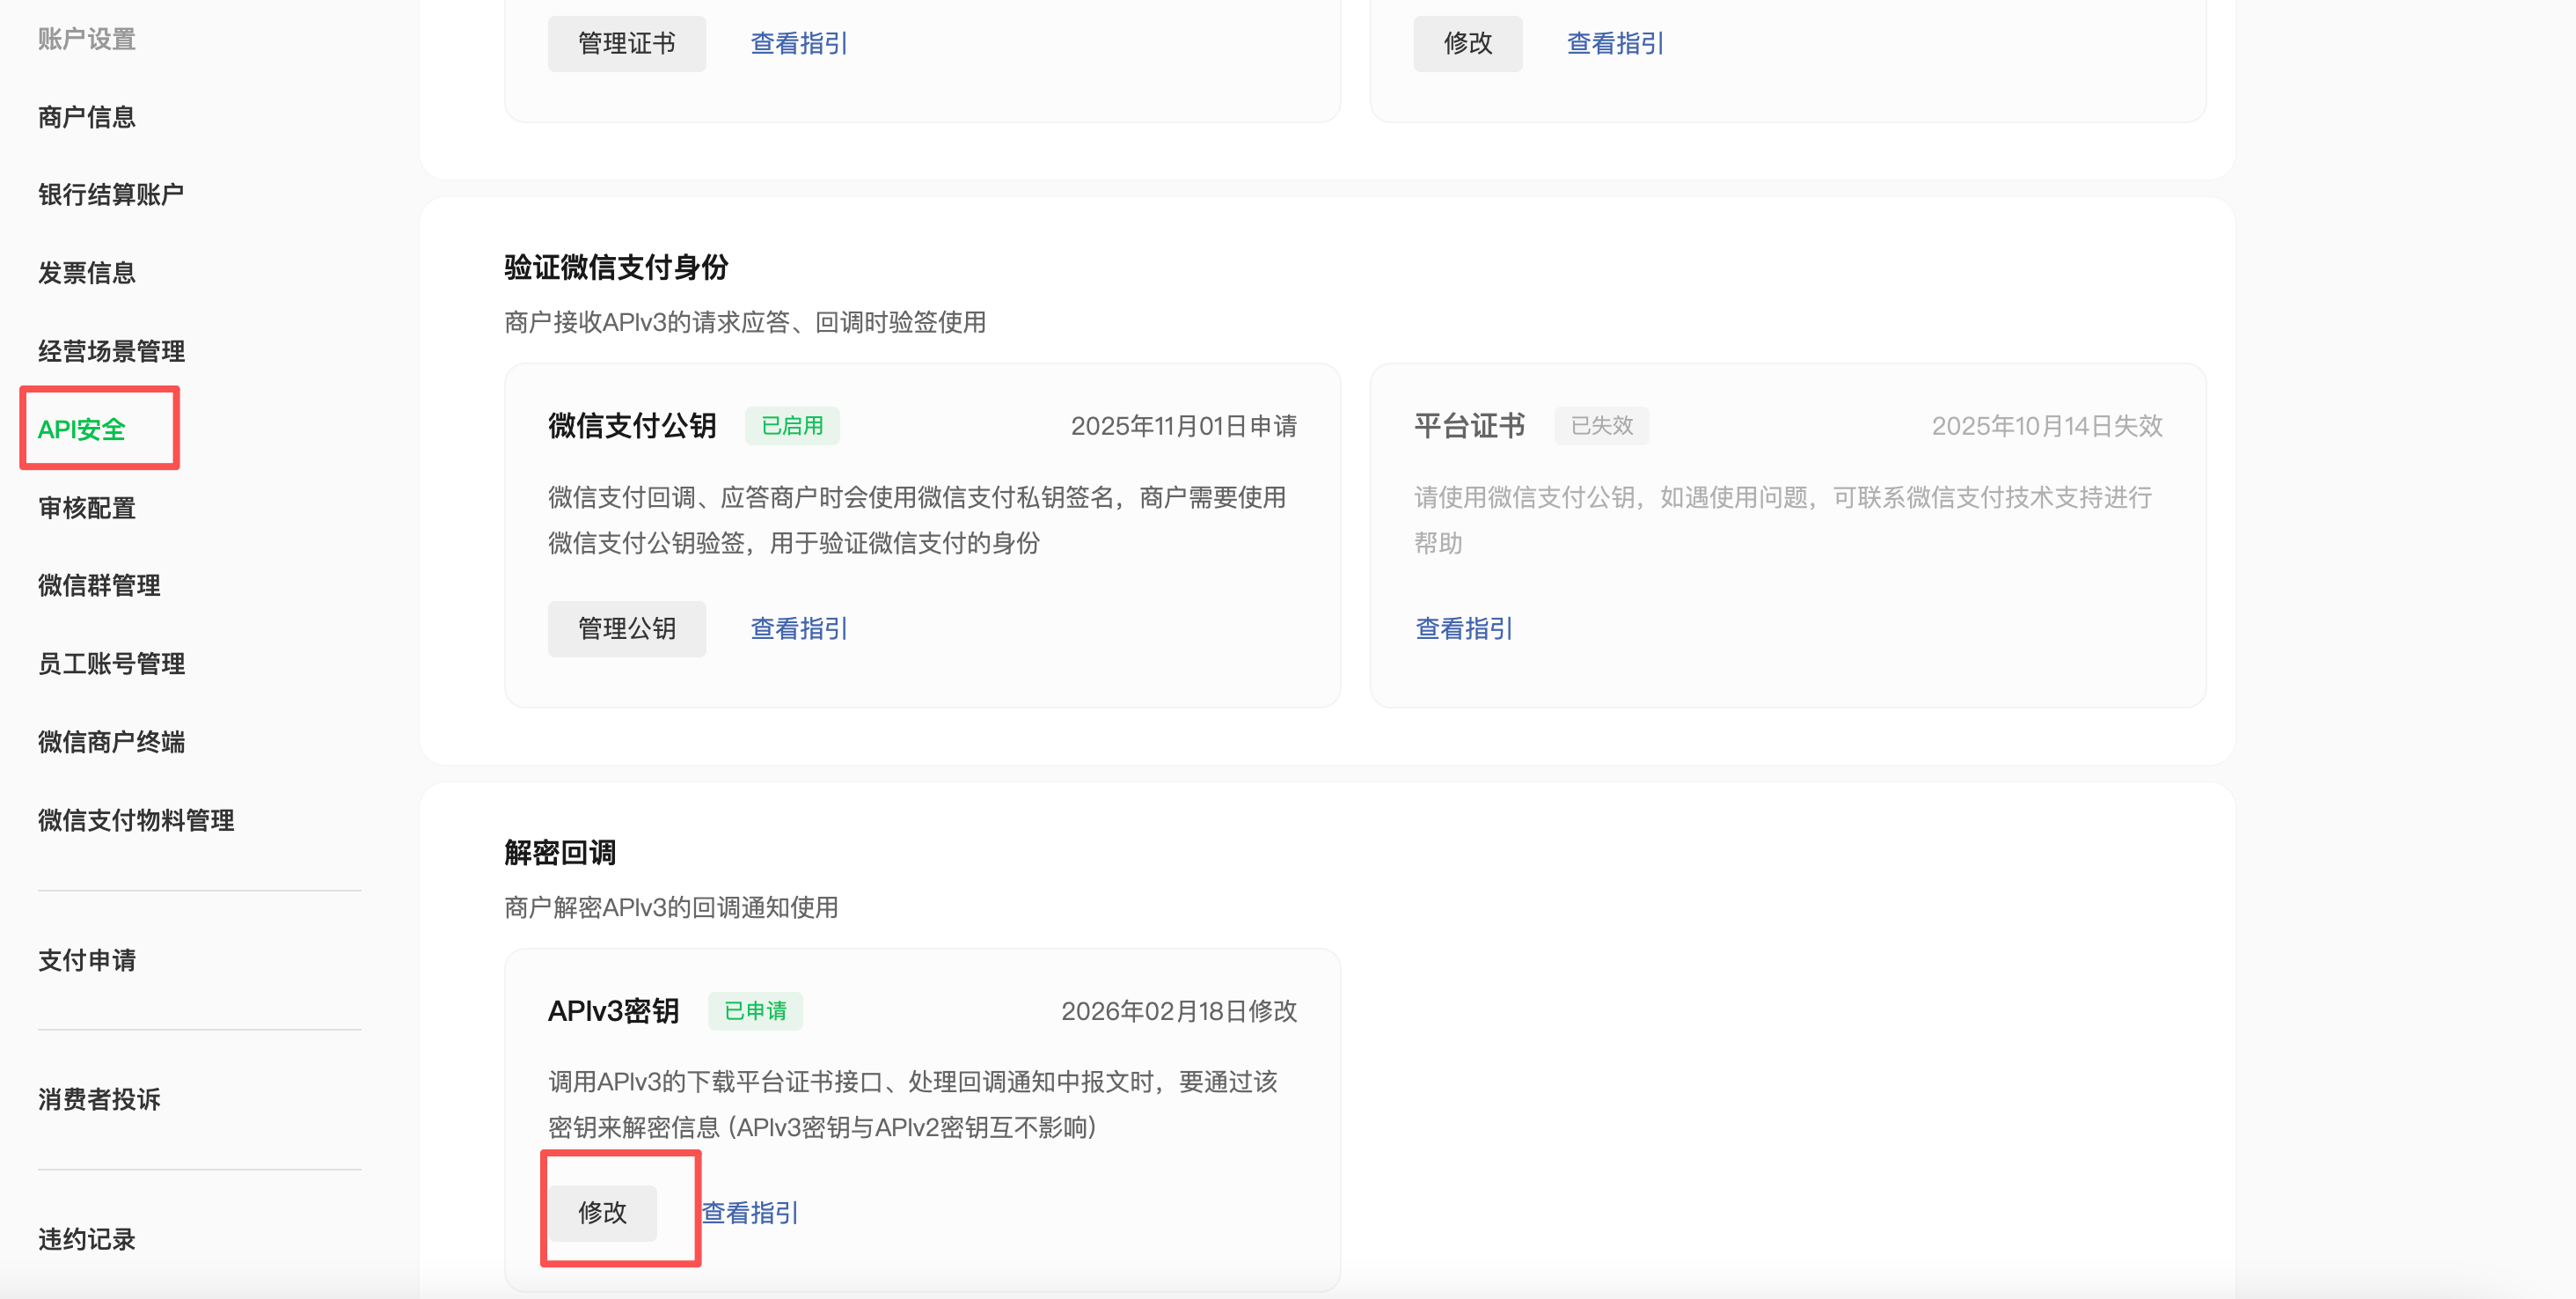This screenshot has height=1299, width=2576.
Task: Select 微信商户终端 in the sidebar
Action: (111, 742)
